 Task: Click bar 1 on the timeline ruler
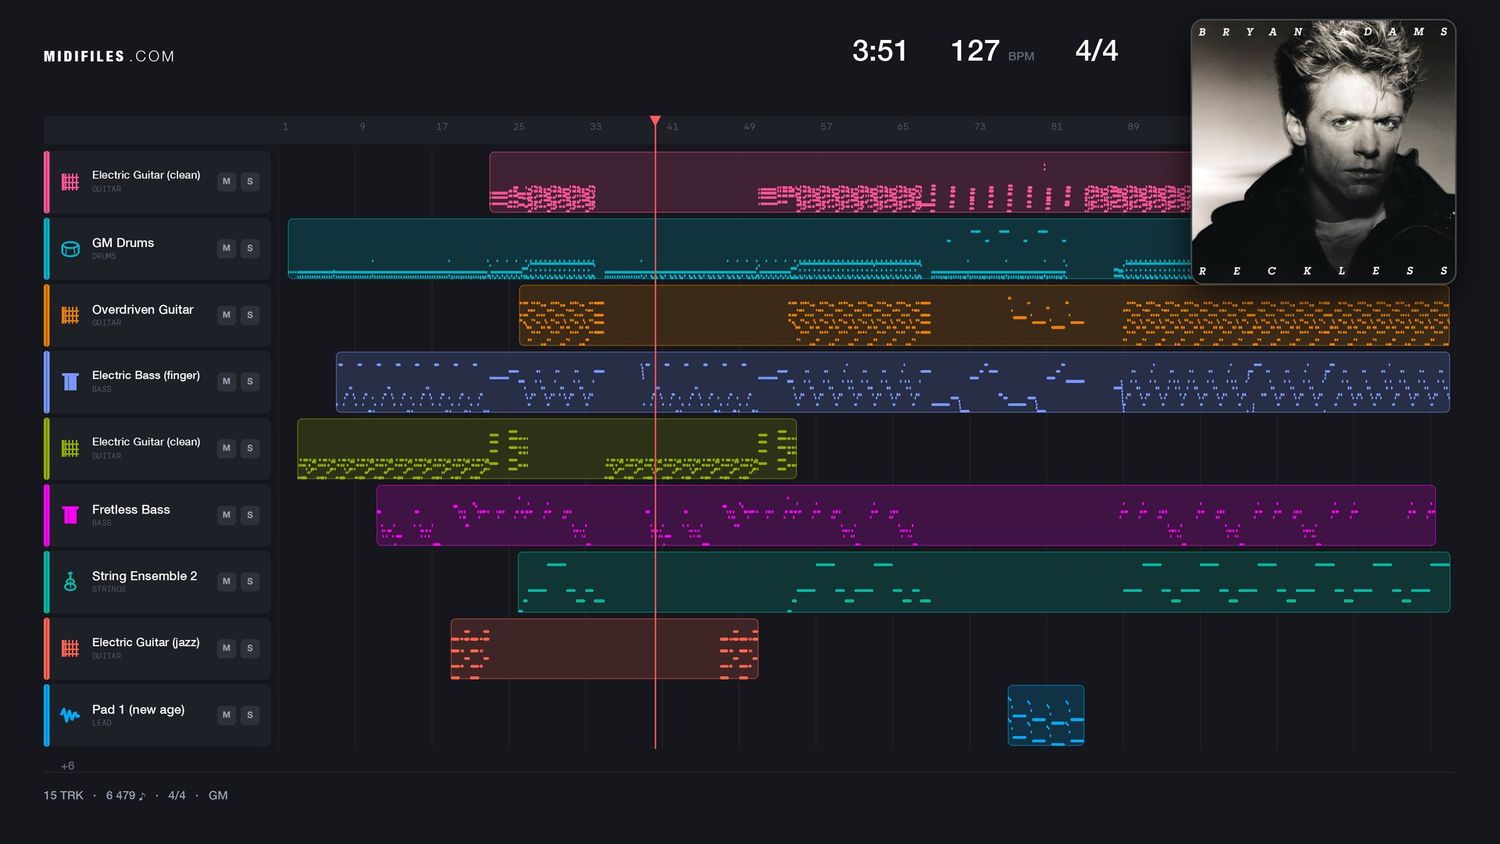(x=285, y=127)
